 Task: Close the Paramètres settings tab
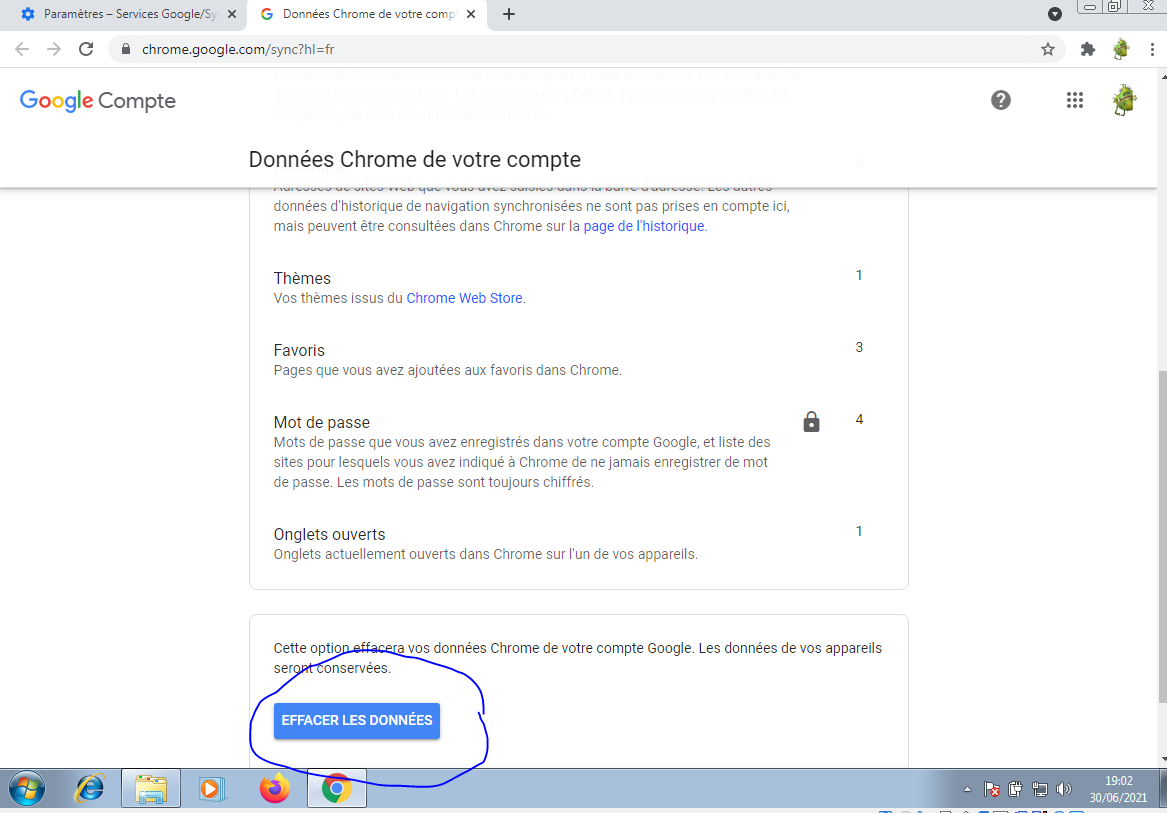(231, 14)
